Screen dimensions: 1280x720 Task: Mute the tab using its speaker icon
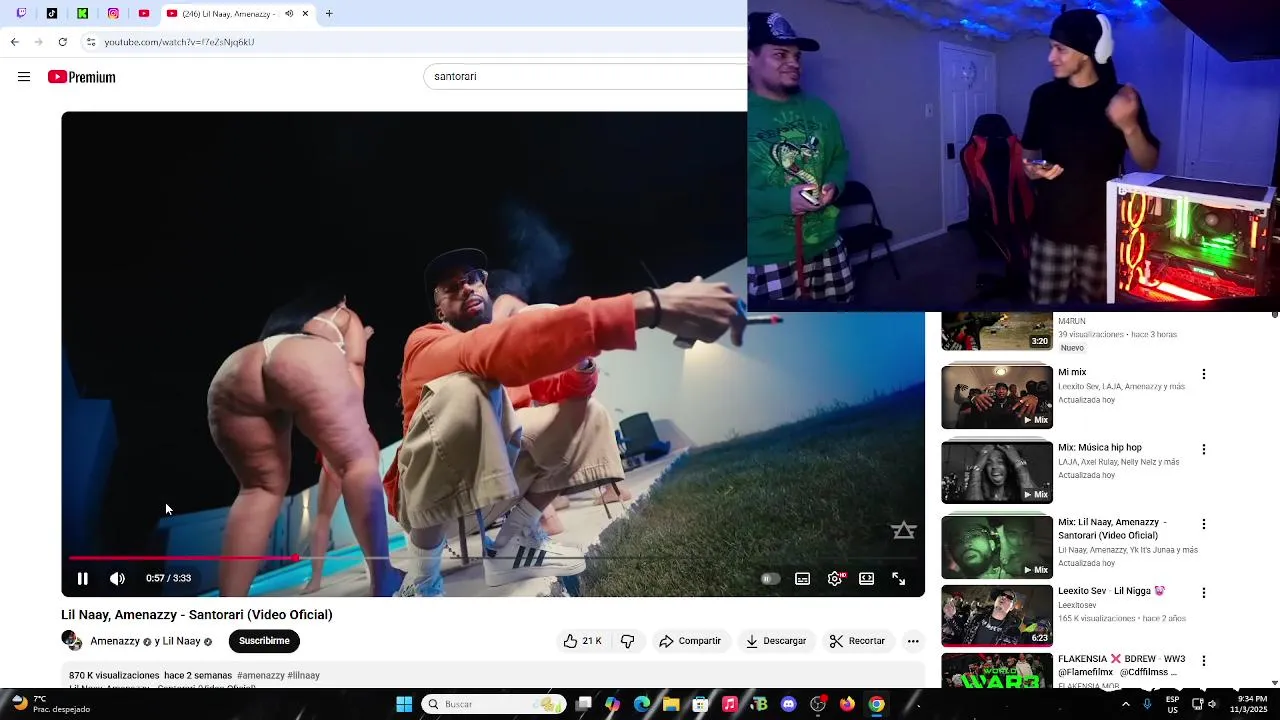tap(288, 14)
